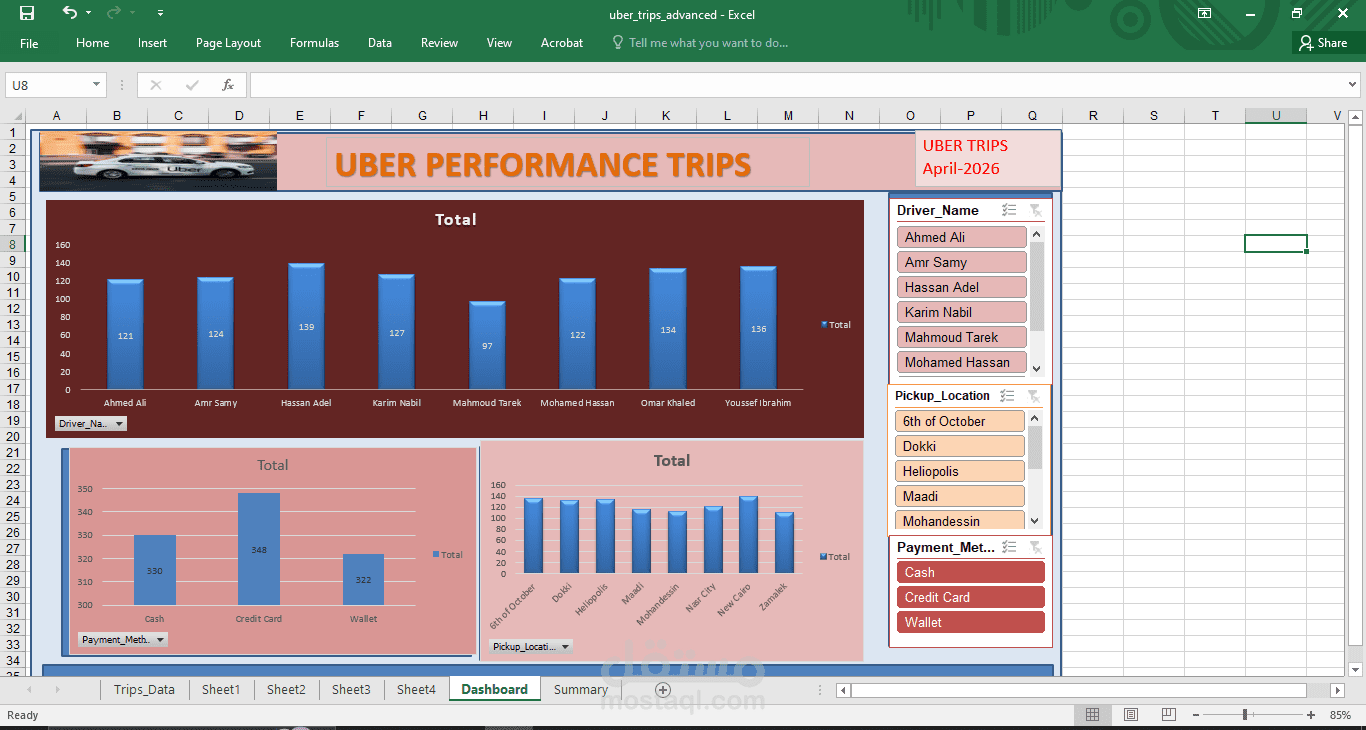Clear filter on Driver_Name slicer
Image resolution: width=1366 pixels, height=730 pixels.
click(x=1035, y=210)
